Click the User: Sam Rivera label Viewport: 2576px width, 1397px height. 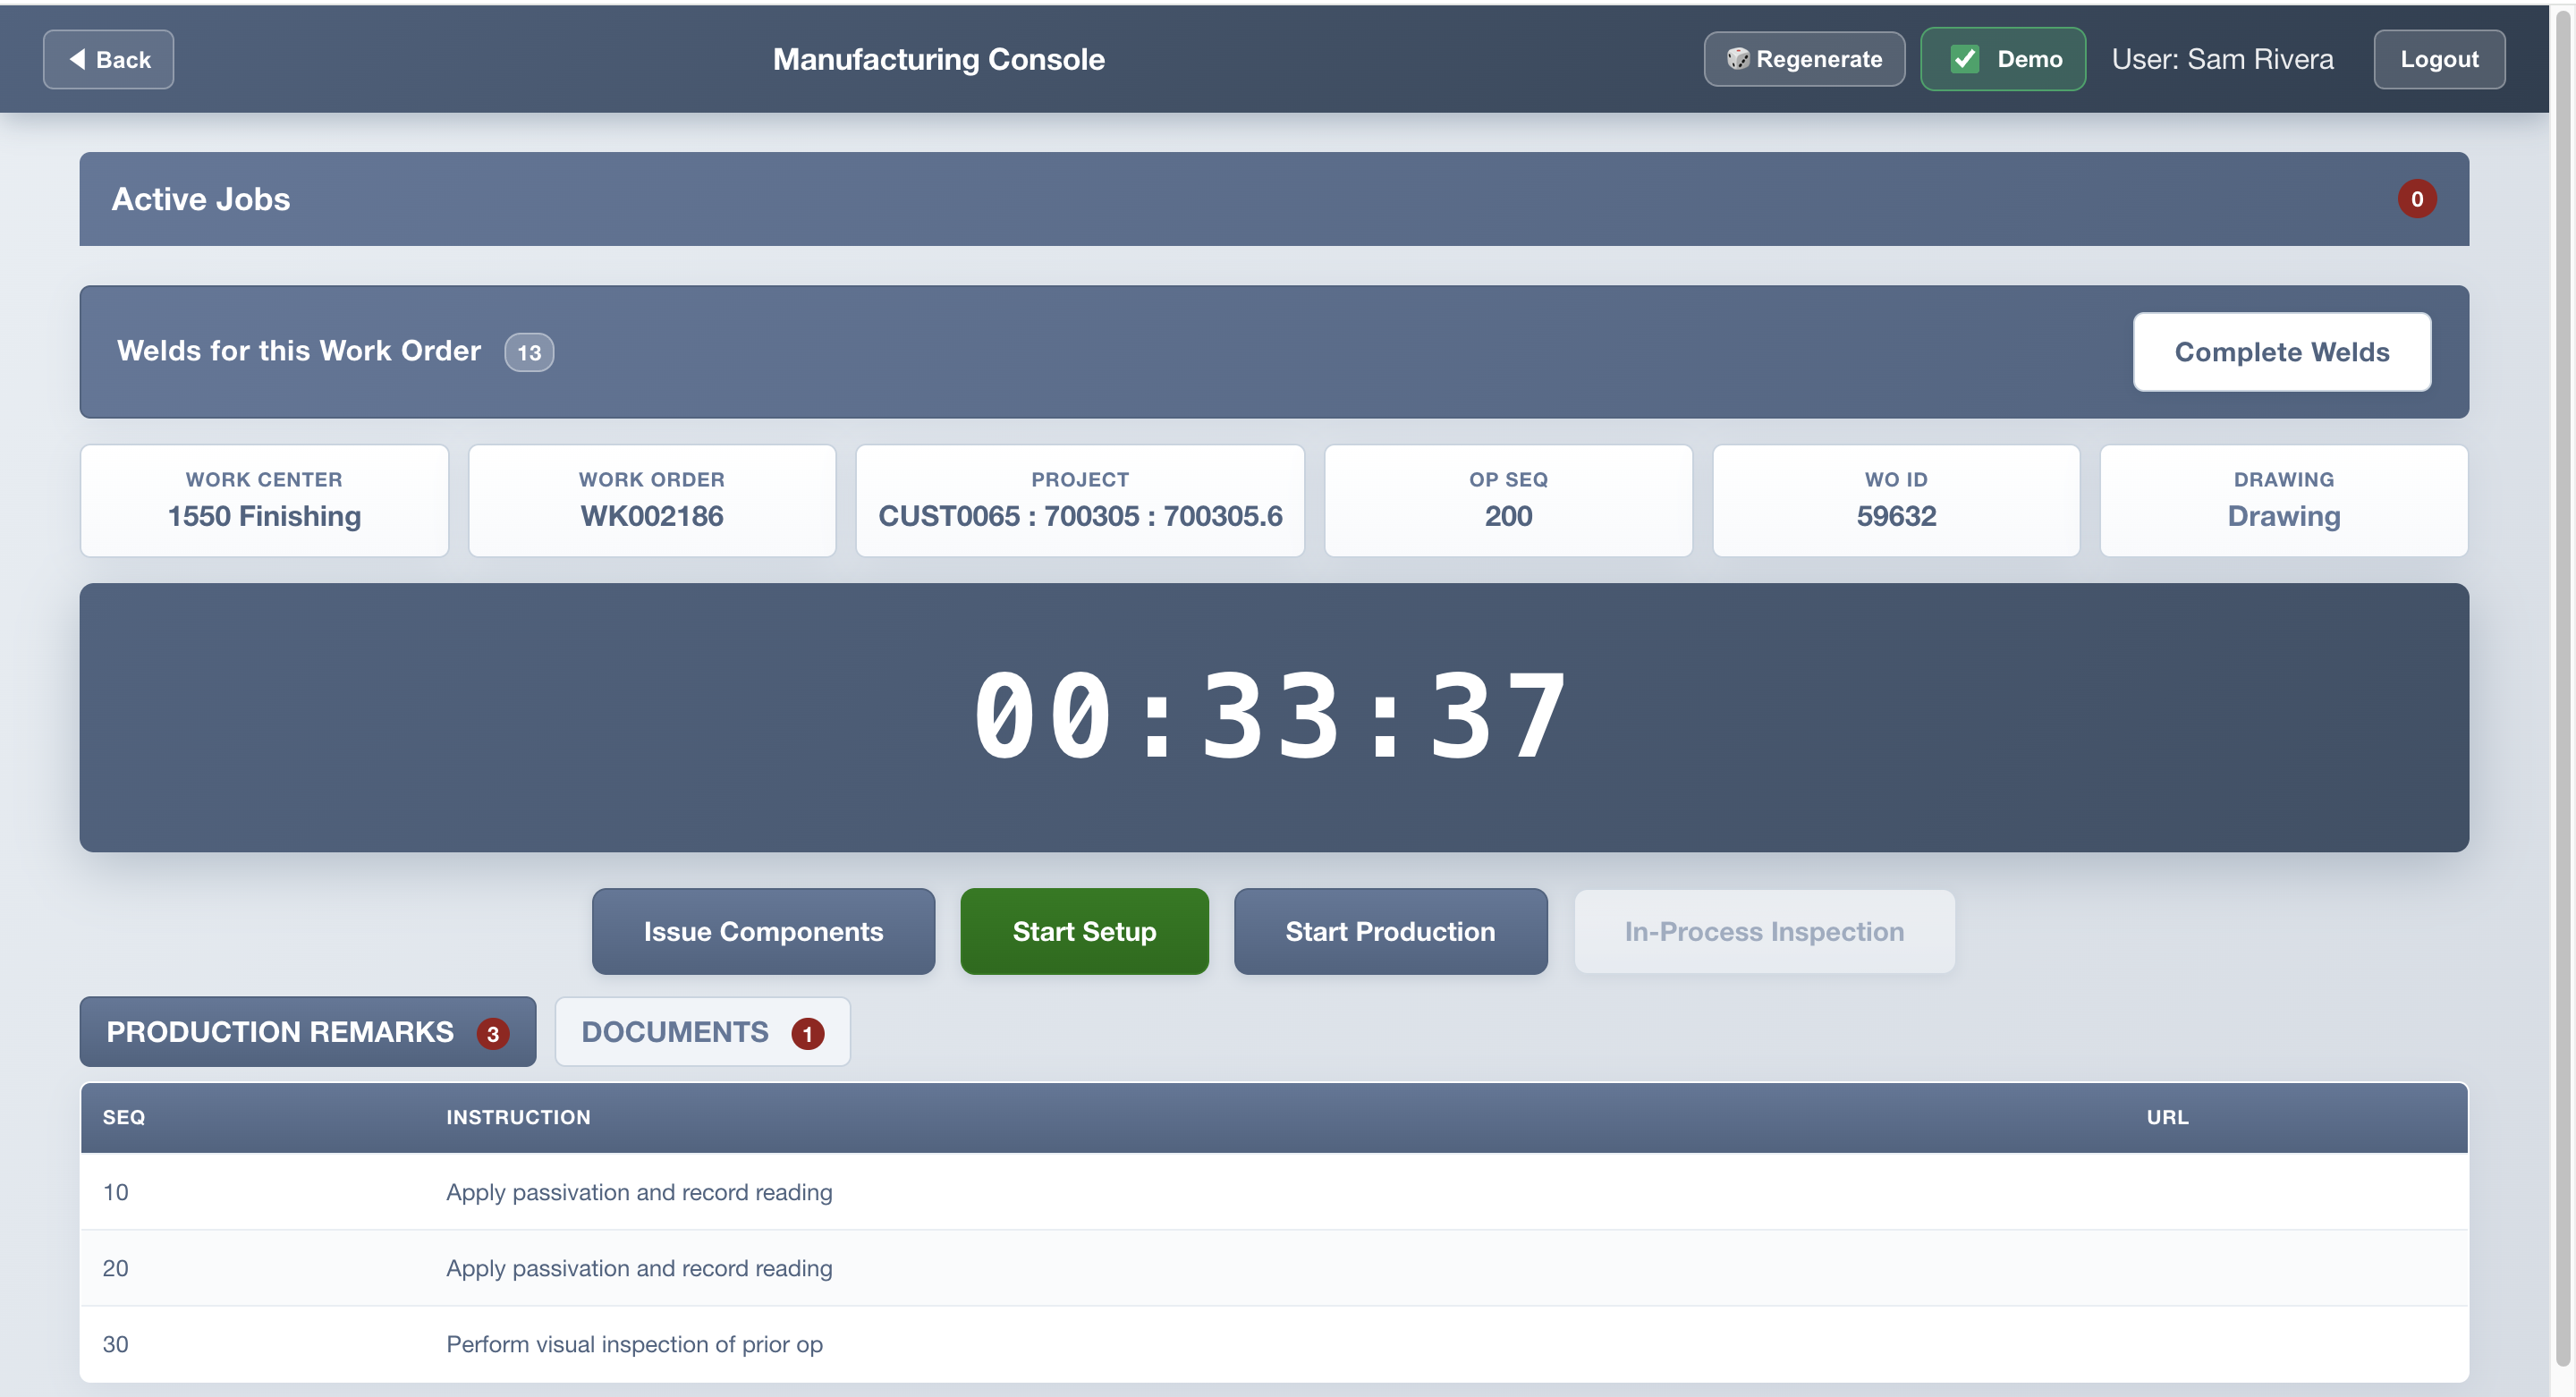click(x=2222, y=59)
